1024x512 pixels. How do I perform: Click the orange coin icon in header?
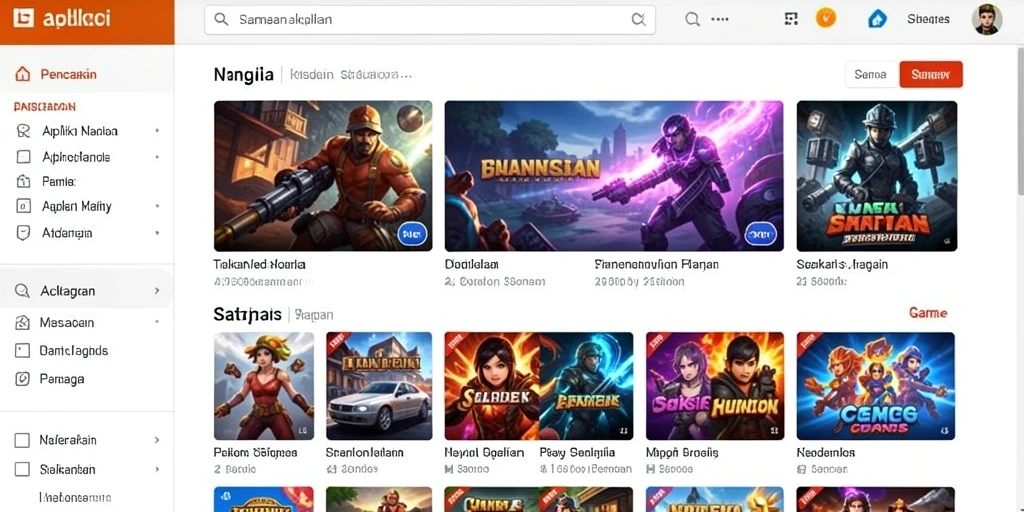[x=825, y=18]
